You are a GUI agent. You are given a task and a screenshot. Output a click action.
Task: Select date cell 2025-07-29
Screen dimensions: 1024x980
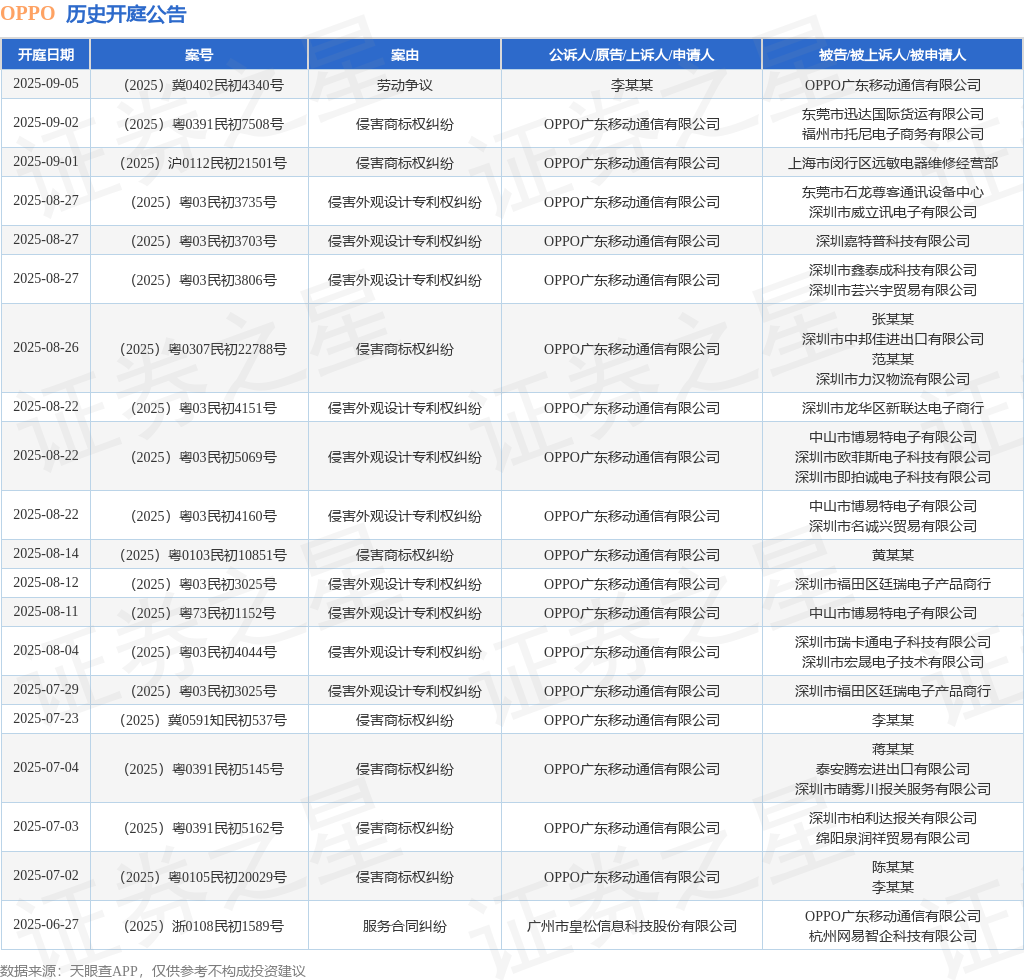click(x=46, y=689)
